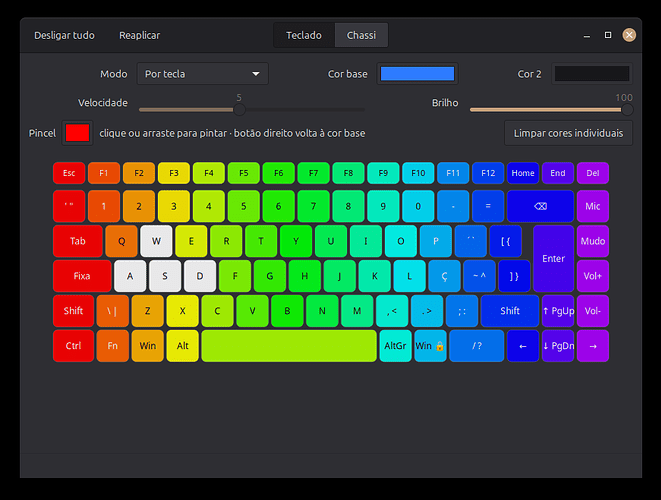
Task: Paint the left arrow key
Action: (x=523, y=346)
